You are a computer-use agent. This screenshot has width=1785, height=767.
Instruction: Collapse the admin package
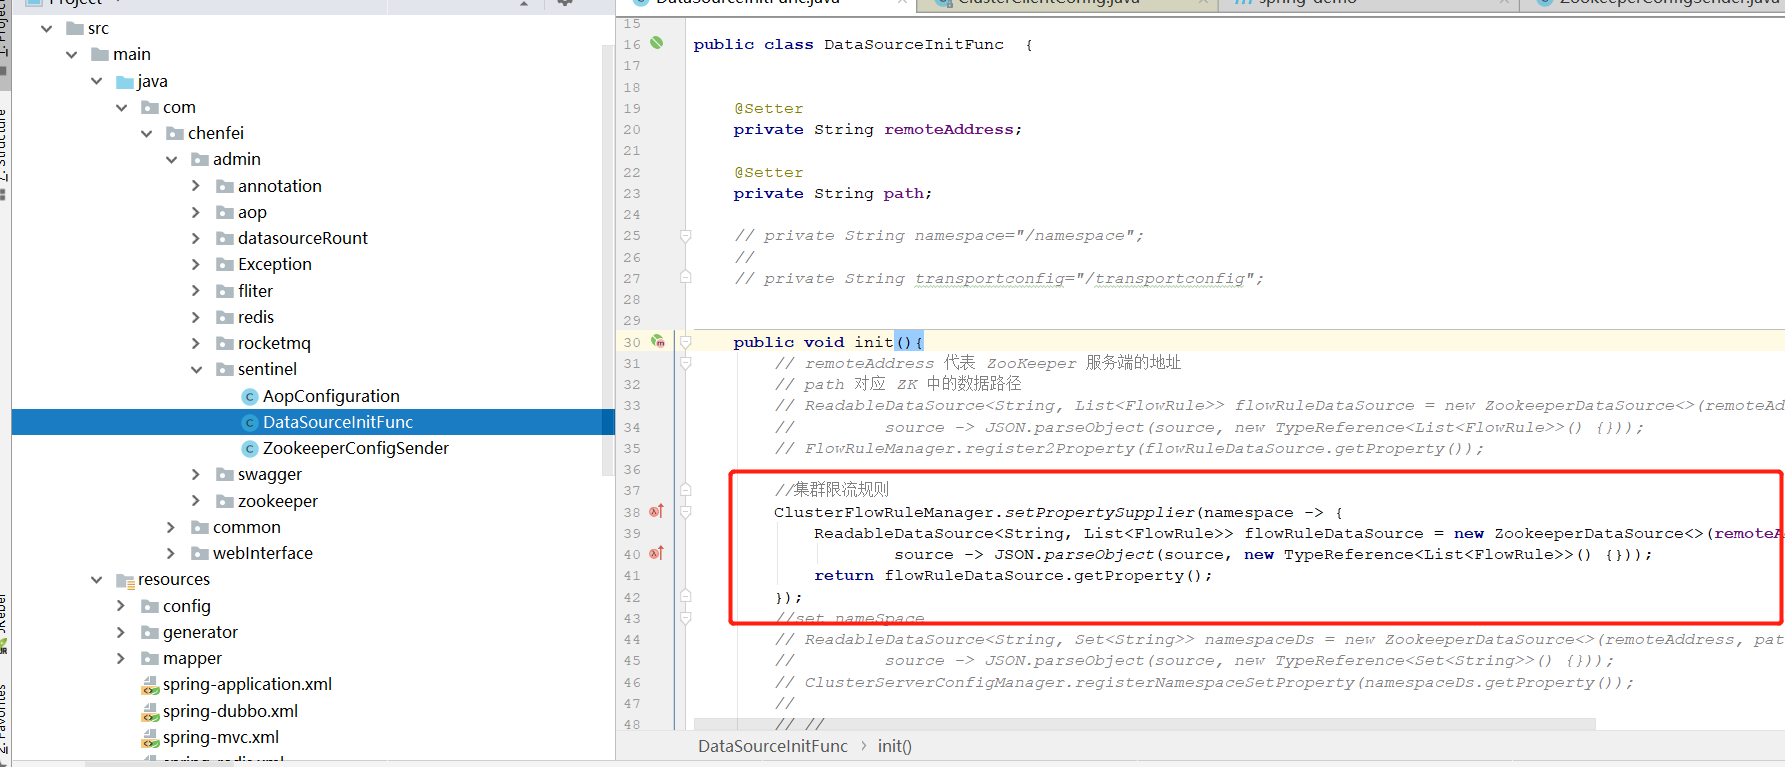tap(171, 160)
